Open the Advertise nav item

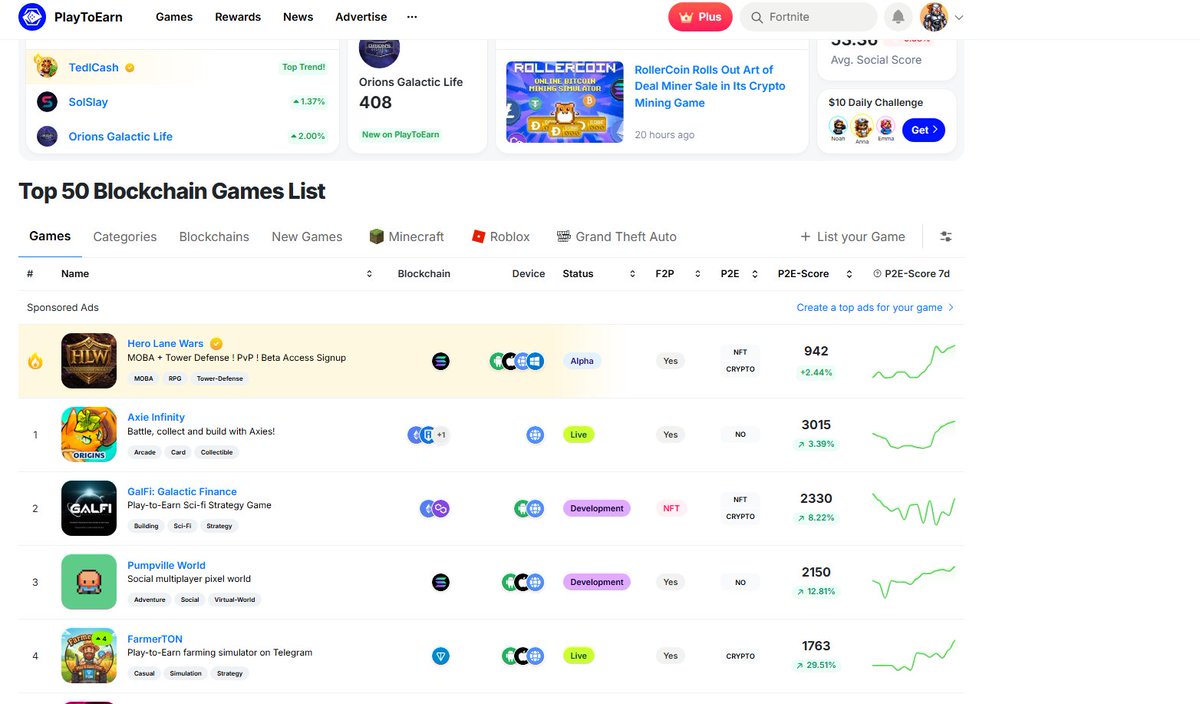[x=361, y=17]
